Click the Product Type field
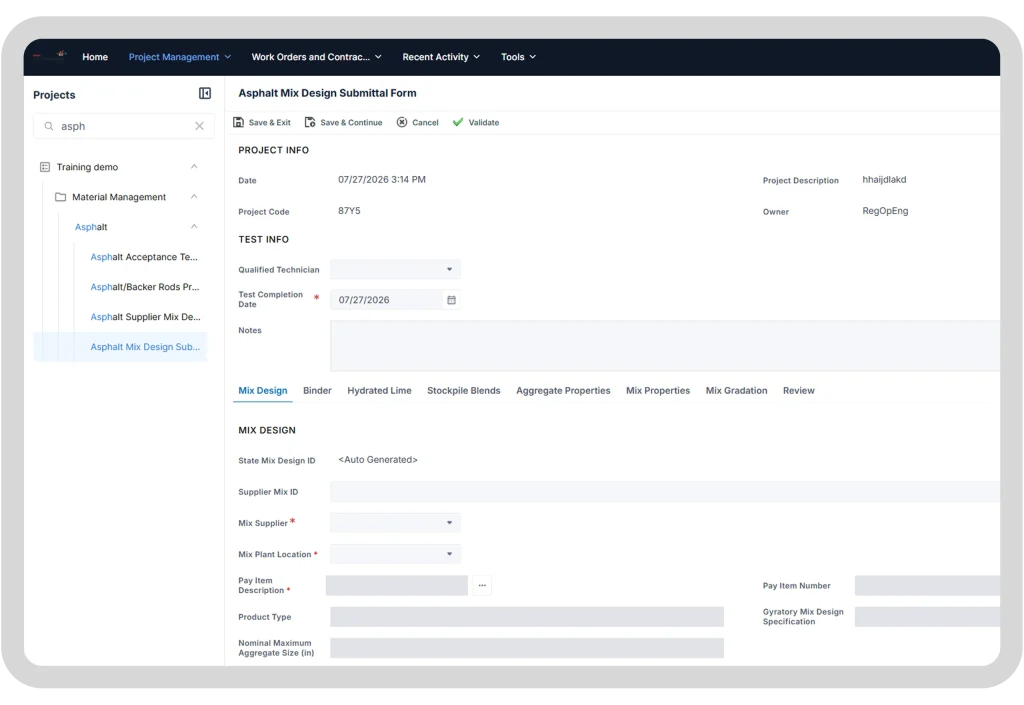 [x=526, y=617]
